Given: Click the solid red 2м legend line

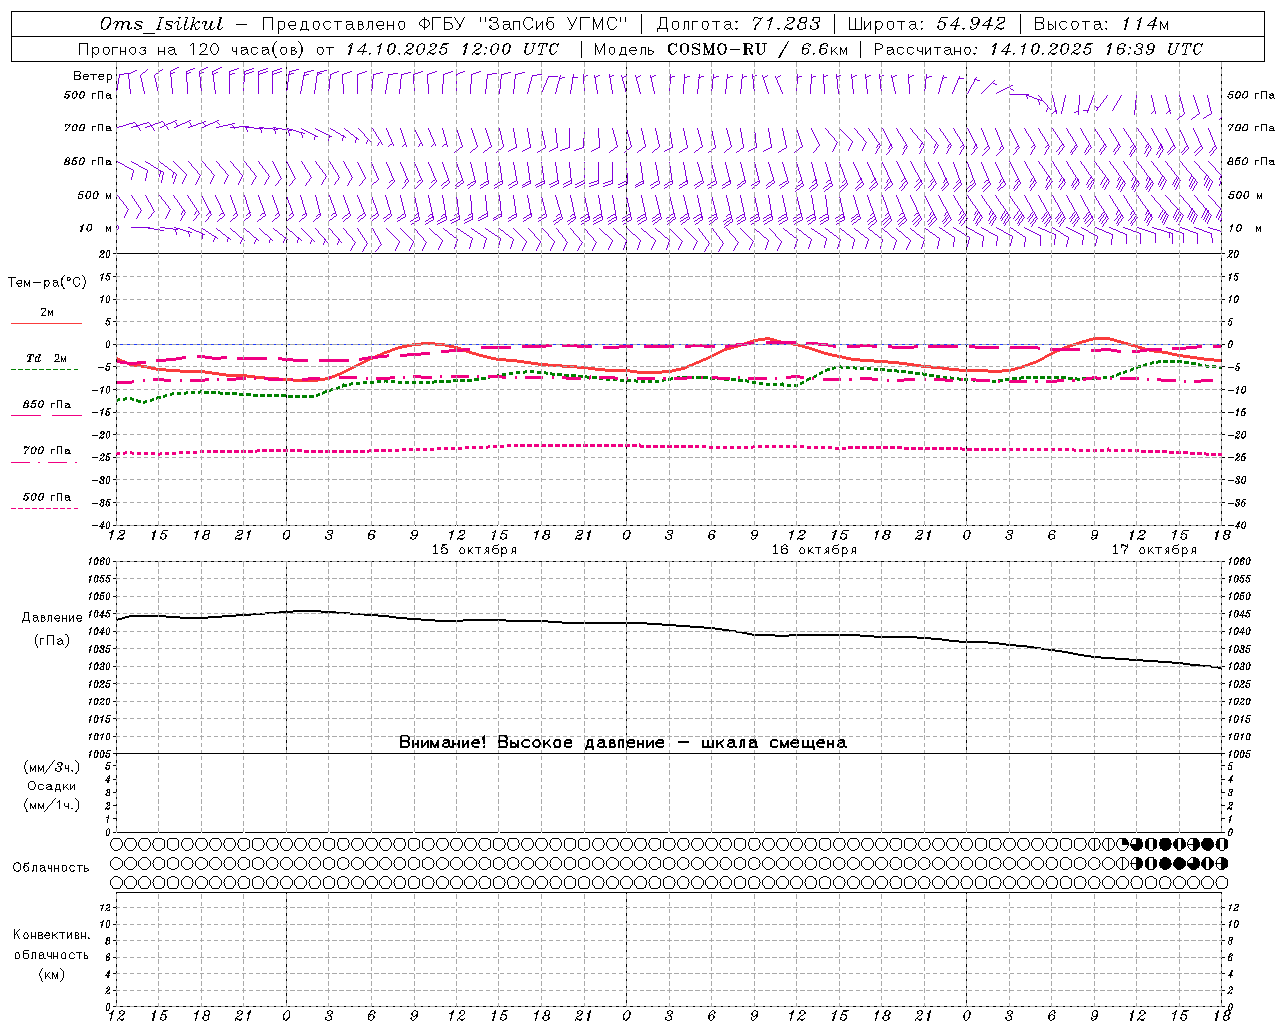Looking at the screenshot, I should click(x=46, y=324).
